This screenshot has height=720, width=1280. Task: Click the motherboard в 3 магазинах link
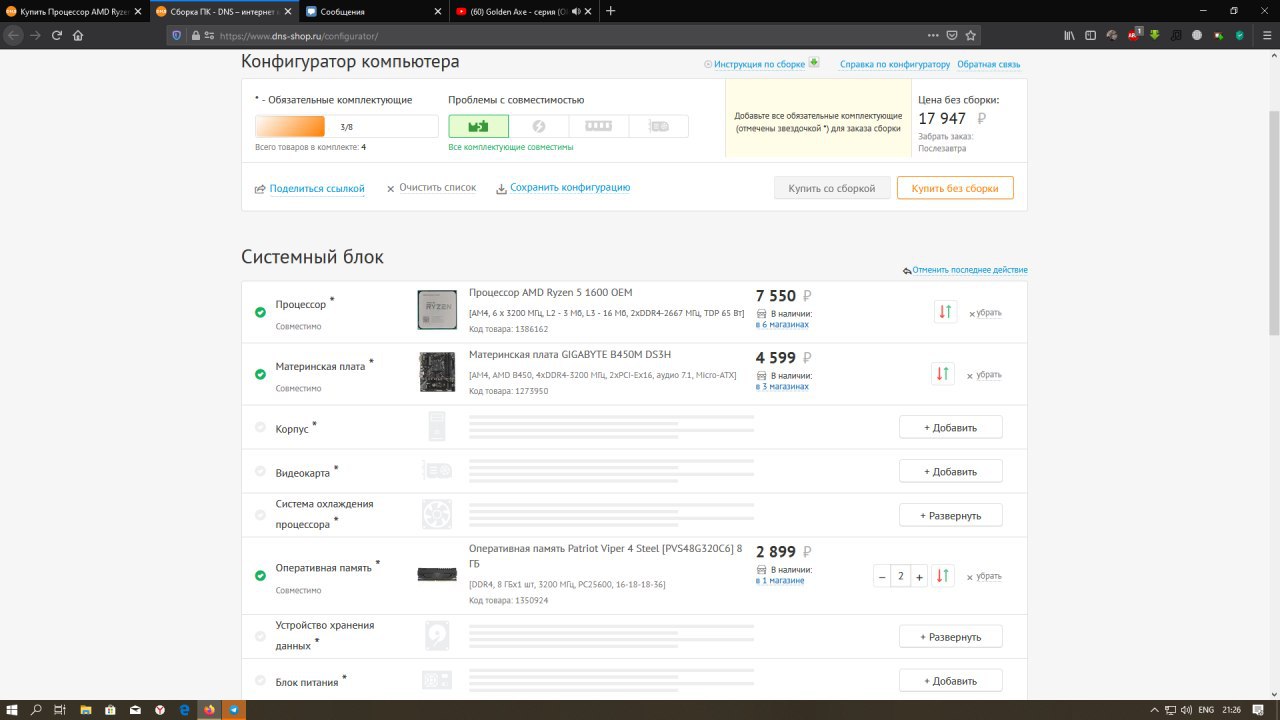click(782, 387)
